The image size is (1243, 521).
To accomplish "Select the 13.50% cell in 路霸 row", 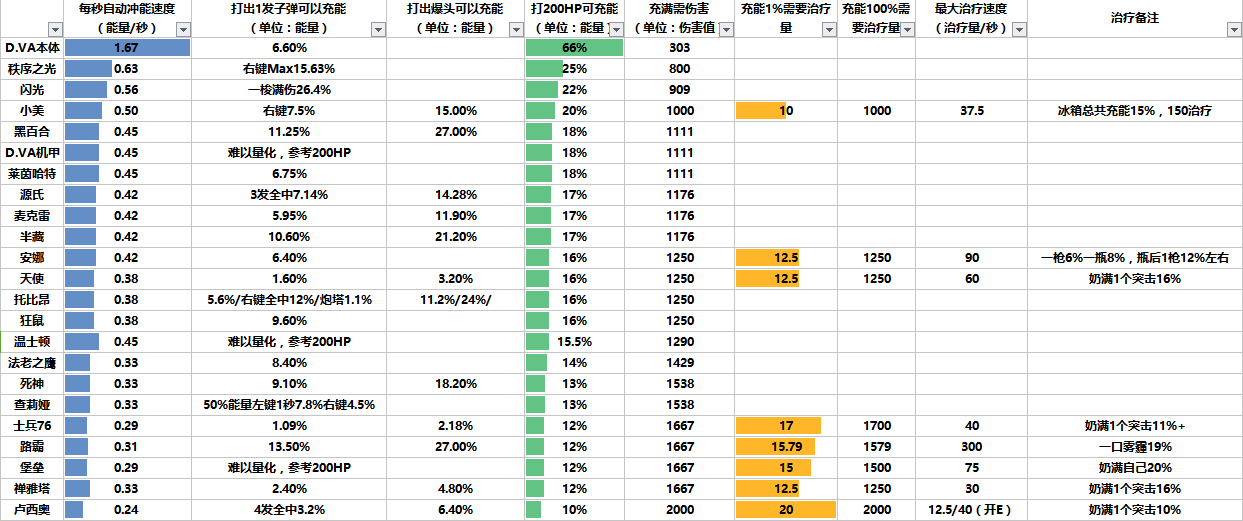I will point(289,447).
